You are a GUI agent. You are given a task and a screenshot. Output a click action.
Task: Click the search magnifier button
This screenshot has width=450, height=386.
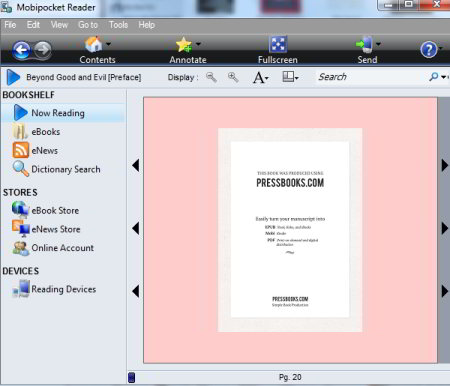[434, 77]
